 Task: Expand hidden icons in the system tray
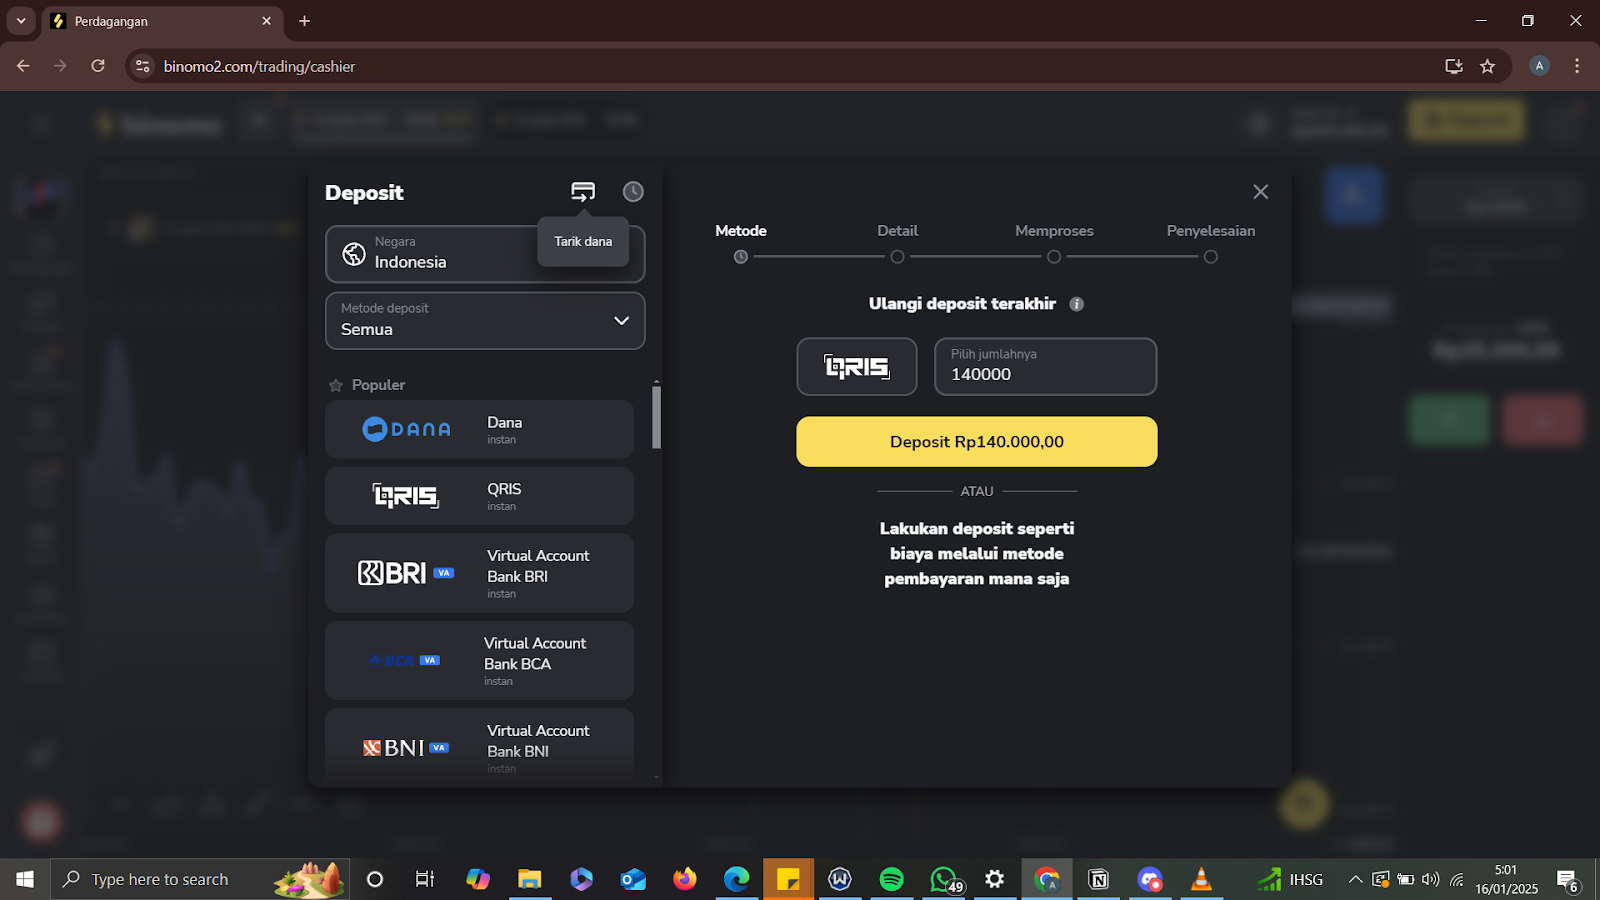(1355, 879)
